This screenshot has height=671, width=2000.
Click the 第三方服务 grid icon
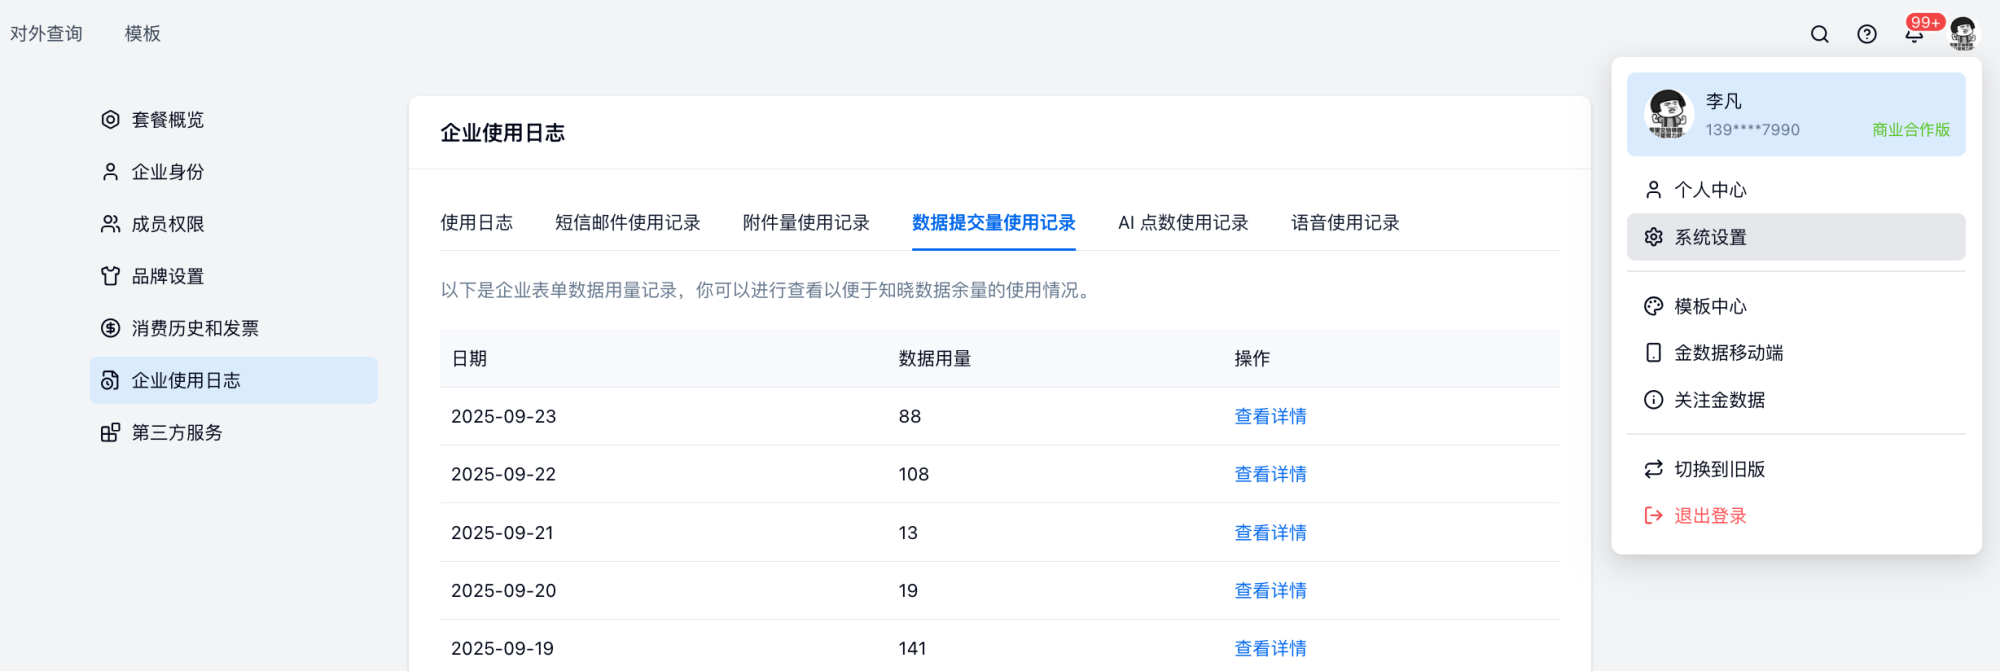point(110,432)
